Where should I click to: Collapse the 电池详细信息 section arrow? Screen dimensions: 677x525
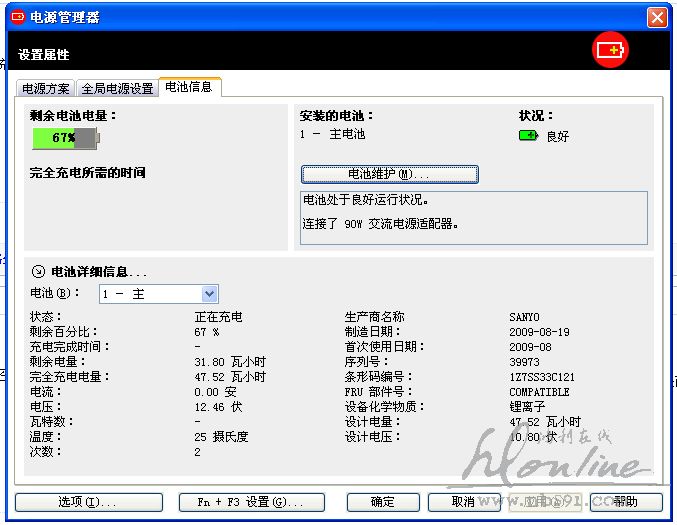[x=38, y=271]
